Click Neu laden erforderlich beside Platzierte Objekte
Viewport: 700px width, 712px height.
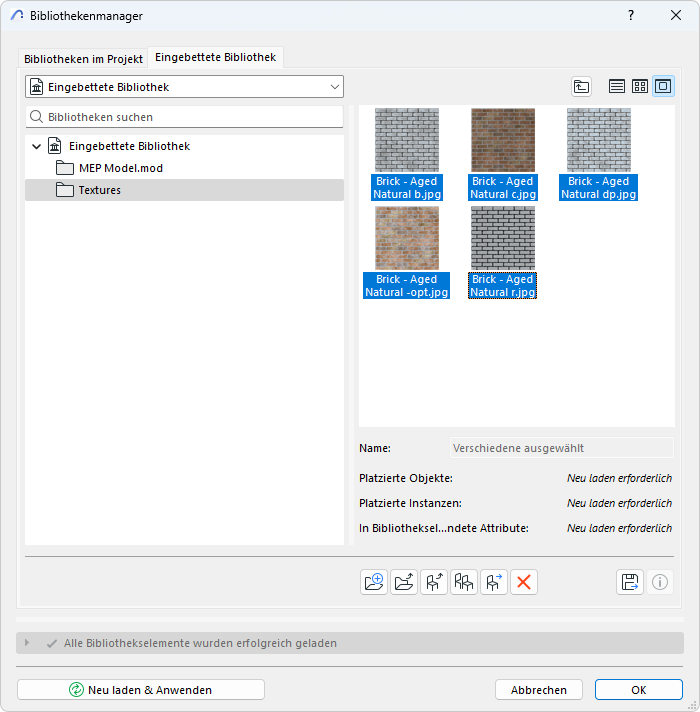619,478
